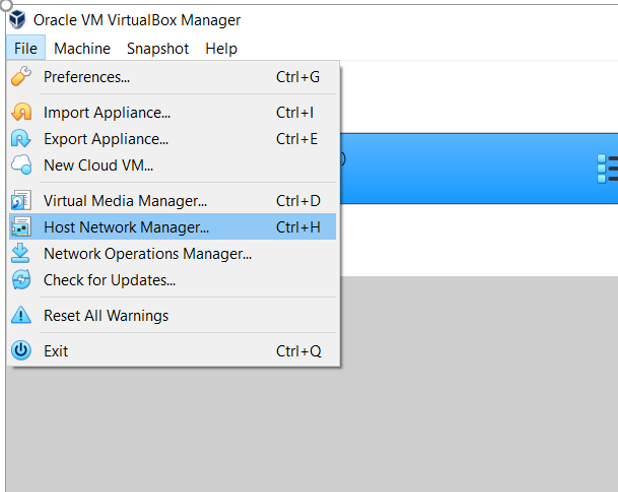The width and height of the screenshot is (618, 492).
Task: Select the highlighted blue VM row
Action: [479, 169]
